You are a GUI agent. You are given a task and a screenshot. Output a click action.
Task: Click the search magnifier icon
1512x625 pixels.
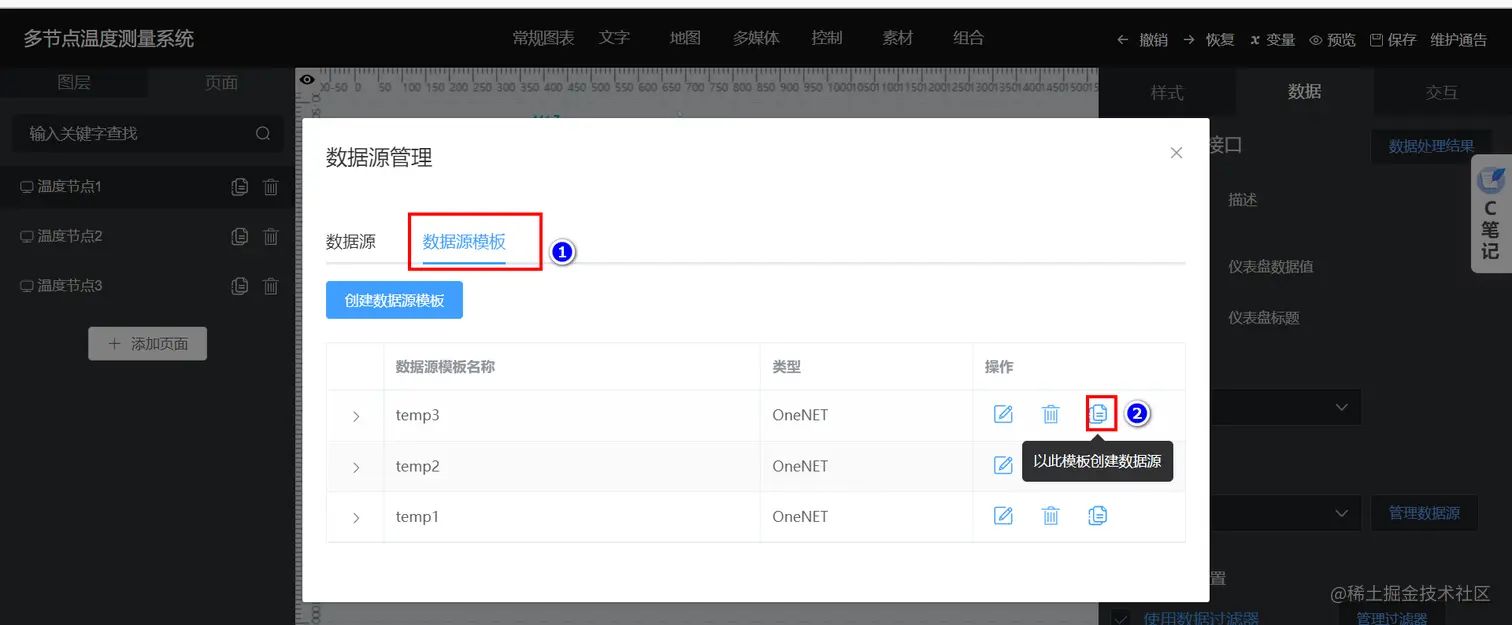[x=263, y=133]
